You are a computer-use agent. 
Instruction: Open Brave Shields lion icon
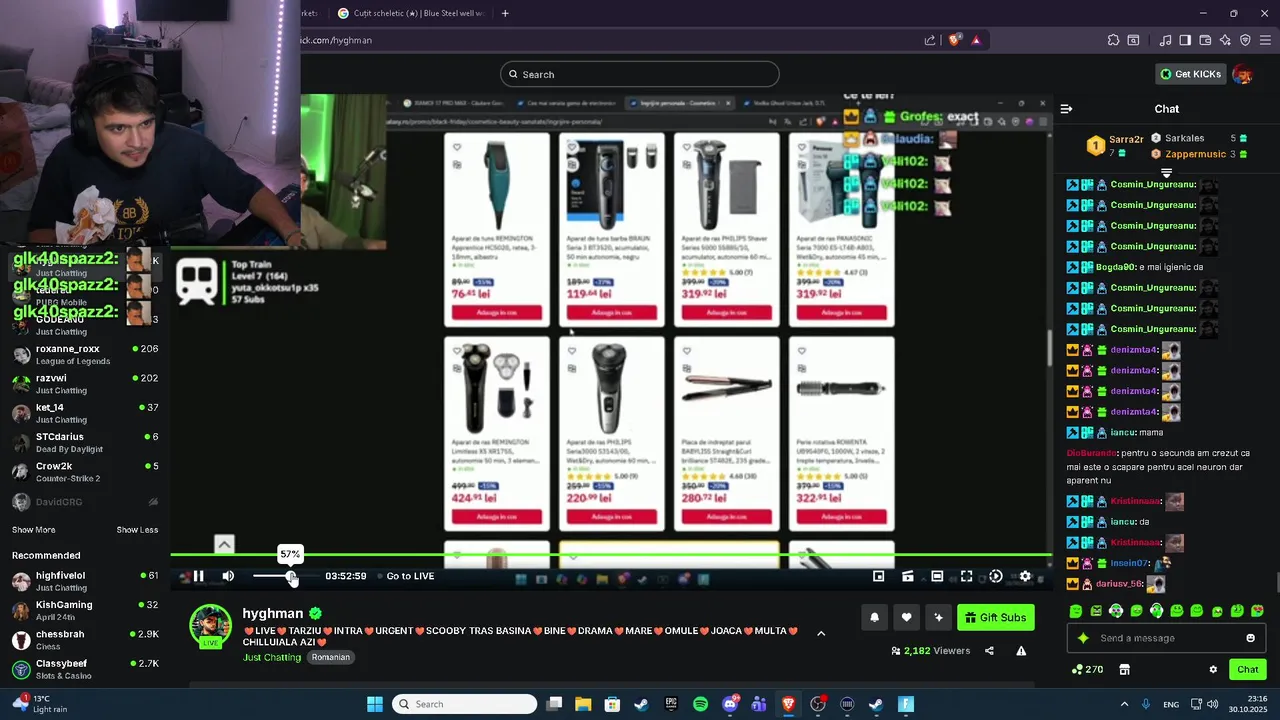[954, 40]
